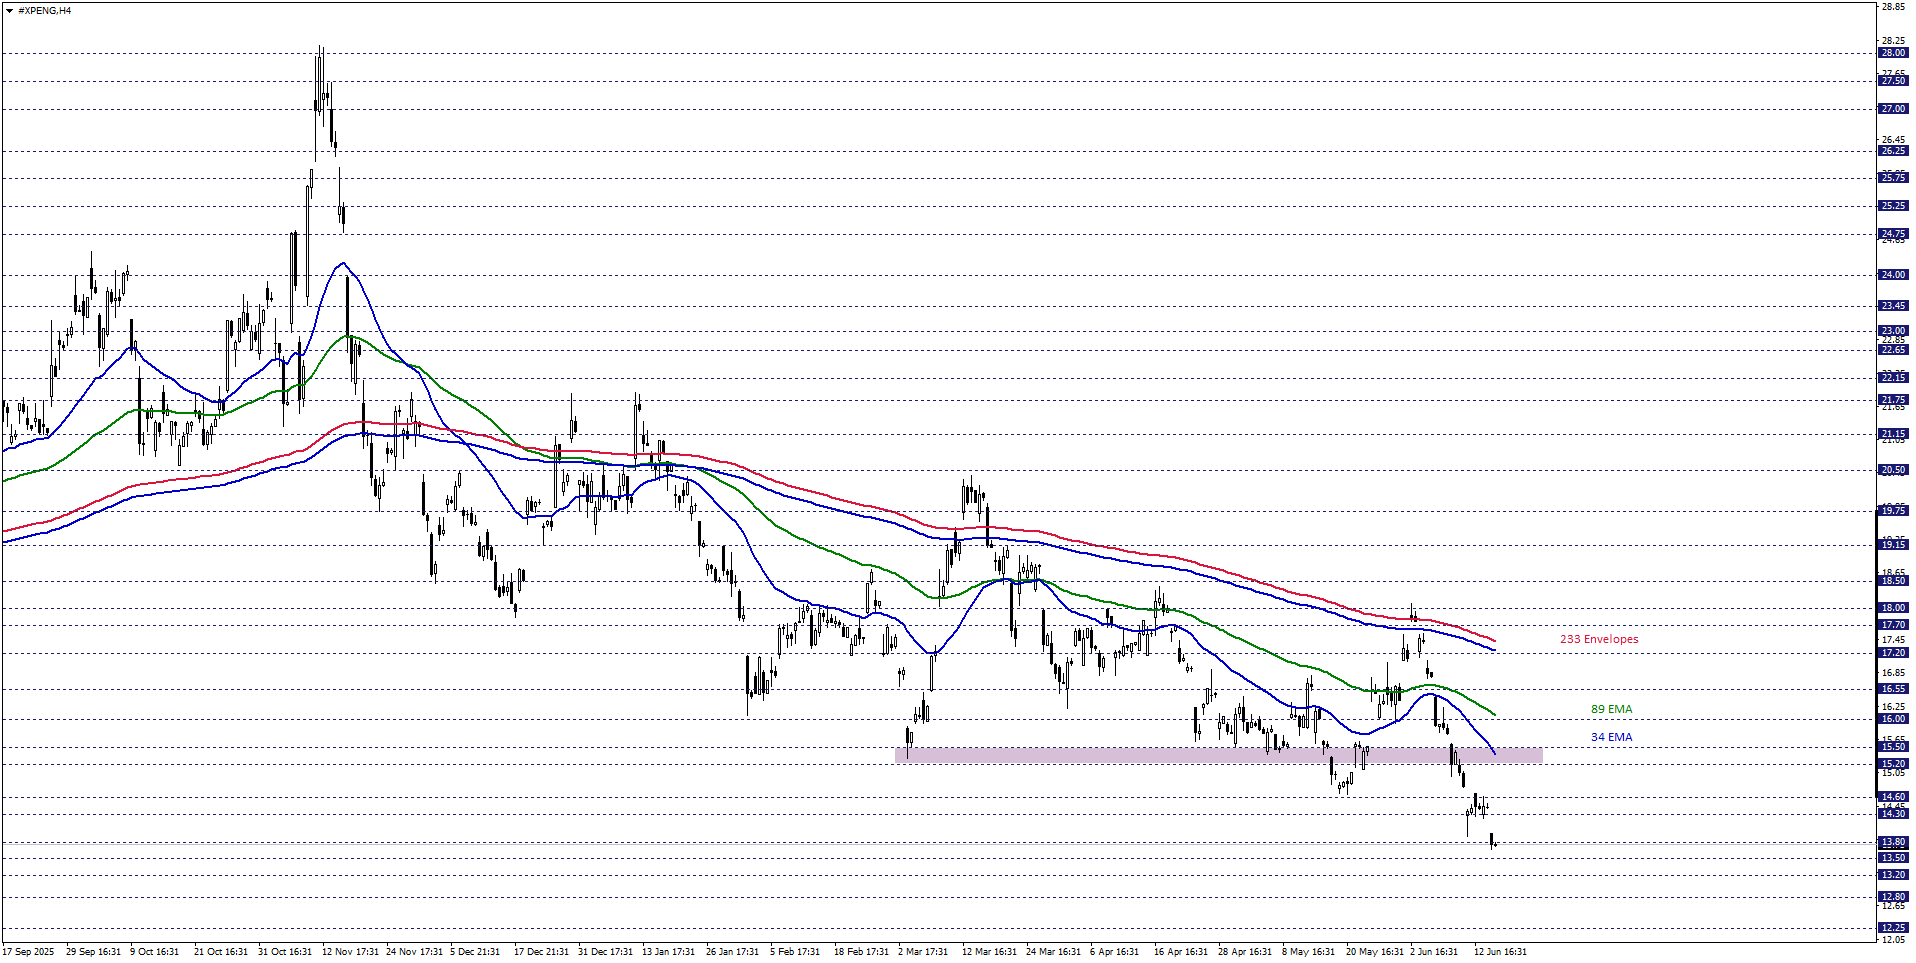Click the 17 Sep 2025 date label

tap(29, 952)
